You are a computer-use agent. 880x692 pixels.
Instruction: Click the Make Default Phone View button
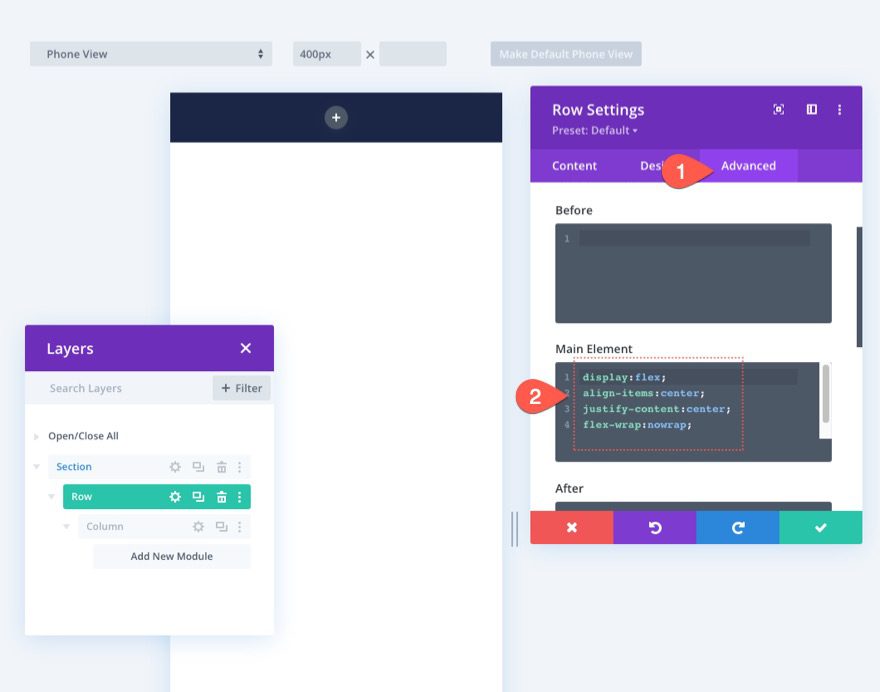tap(565, 54)
